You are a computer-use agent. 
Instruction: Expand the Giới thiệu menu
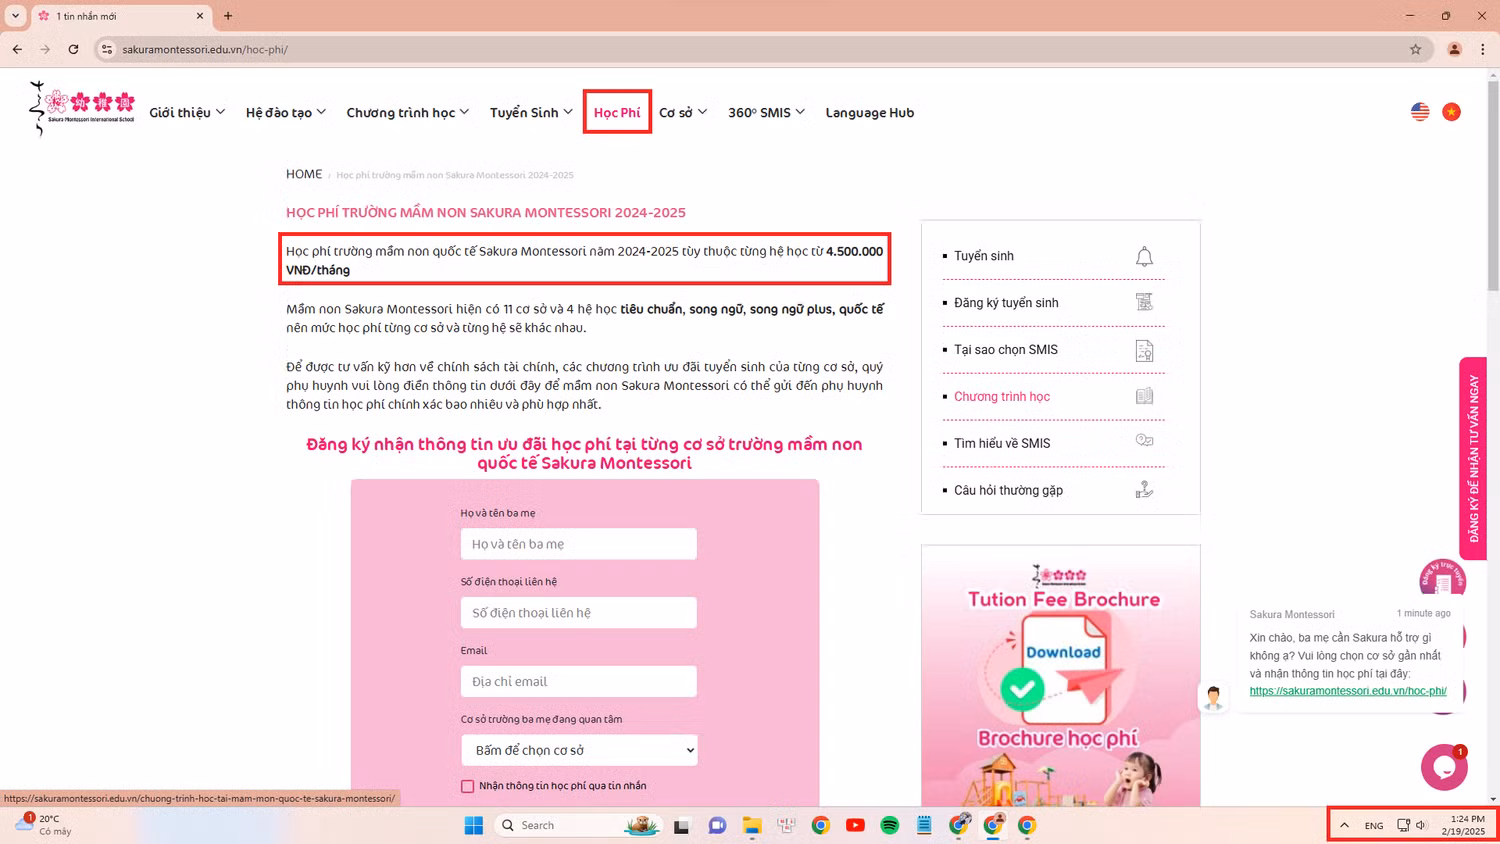(x=187, y=112)
